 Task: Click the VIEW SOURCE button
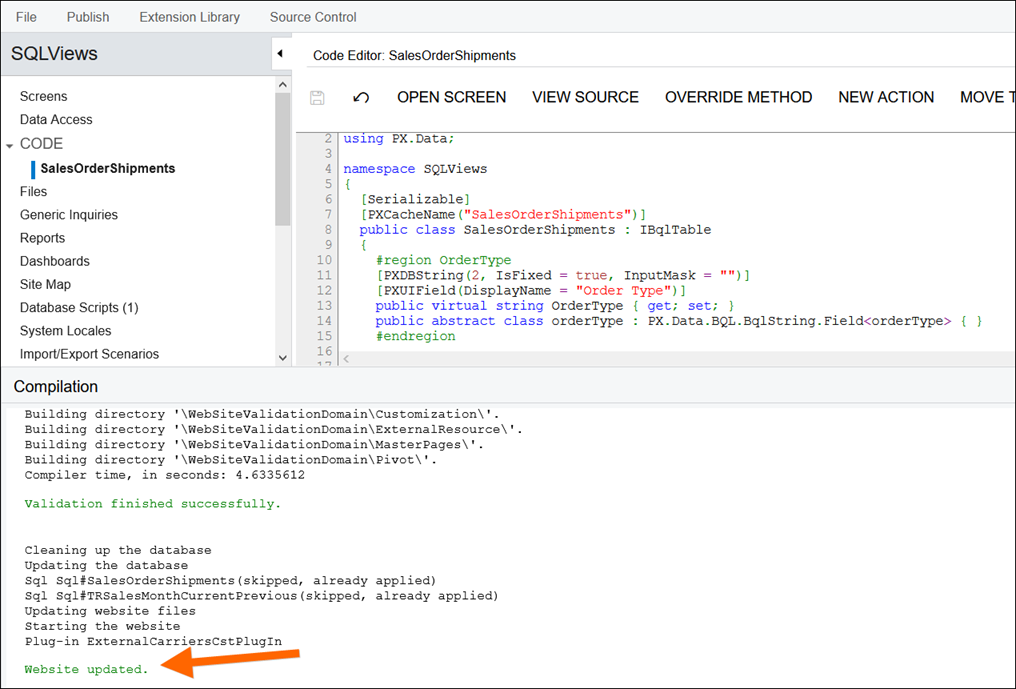point(585,97)
